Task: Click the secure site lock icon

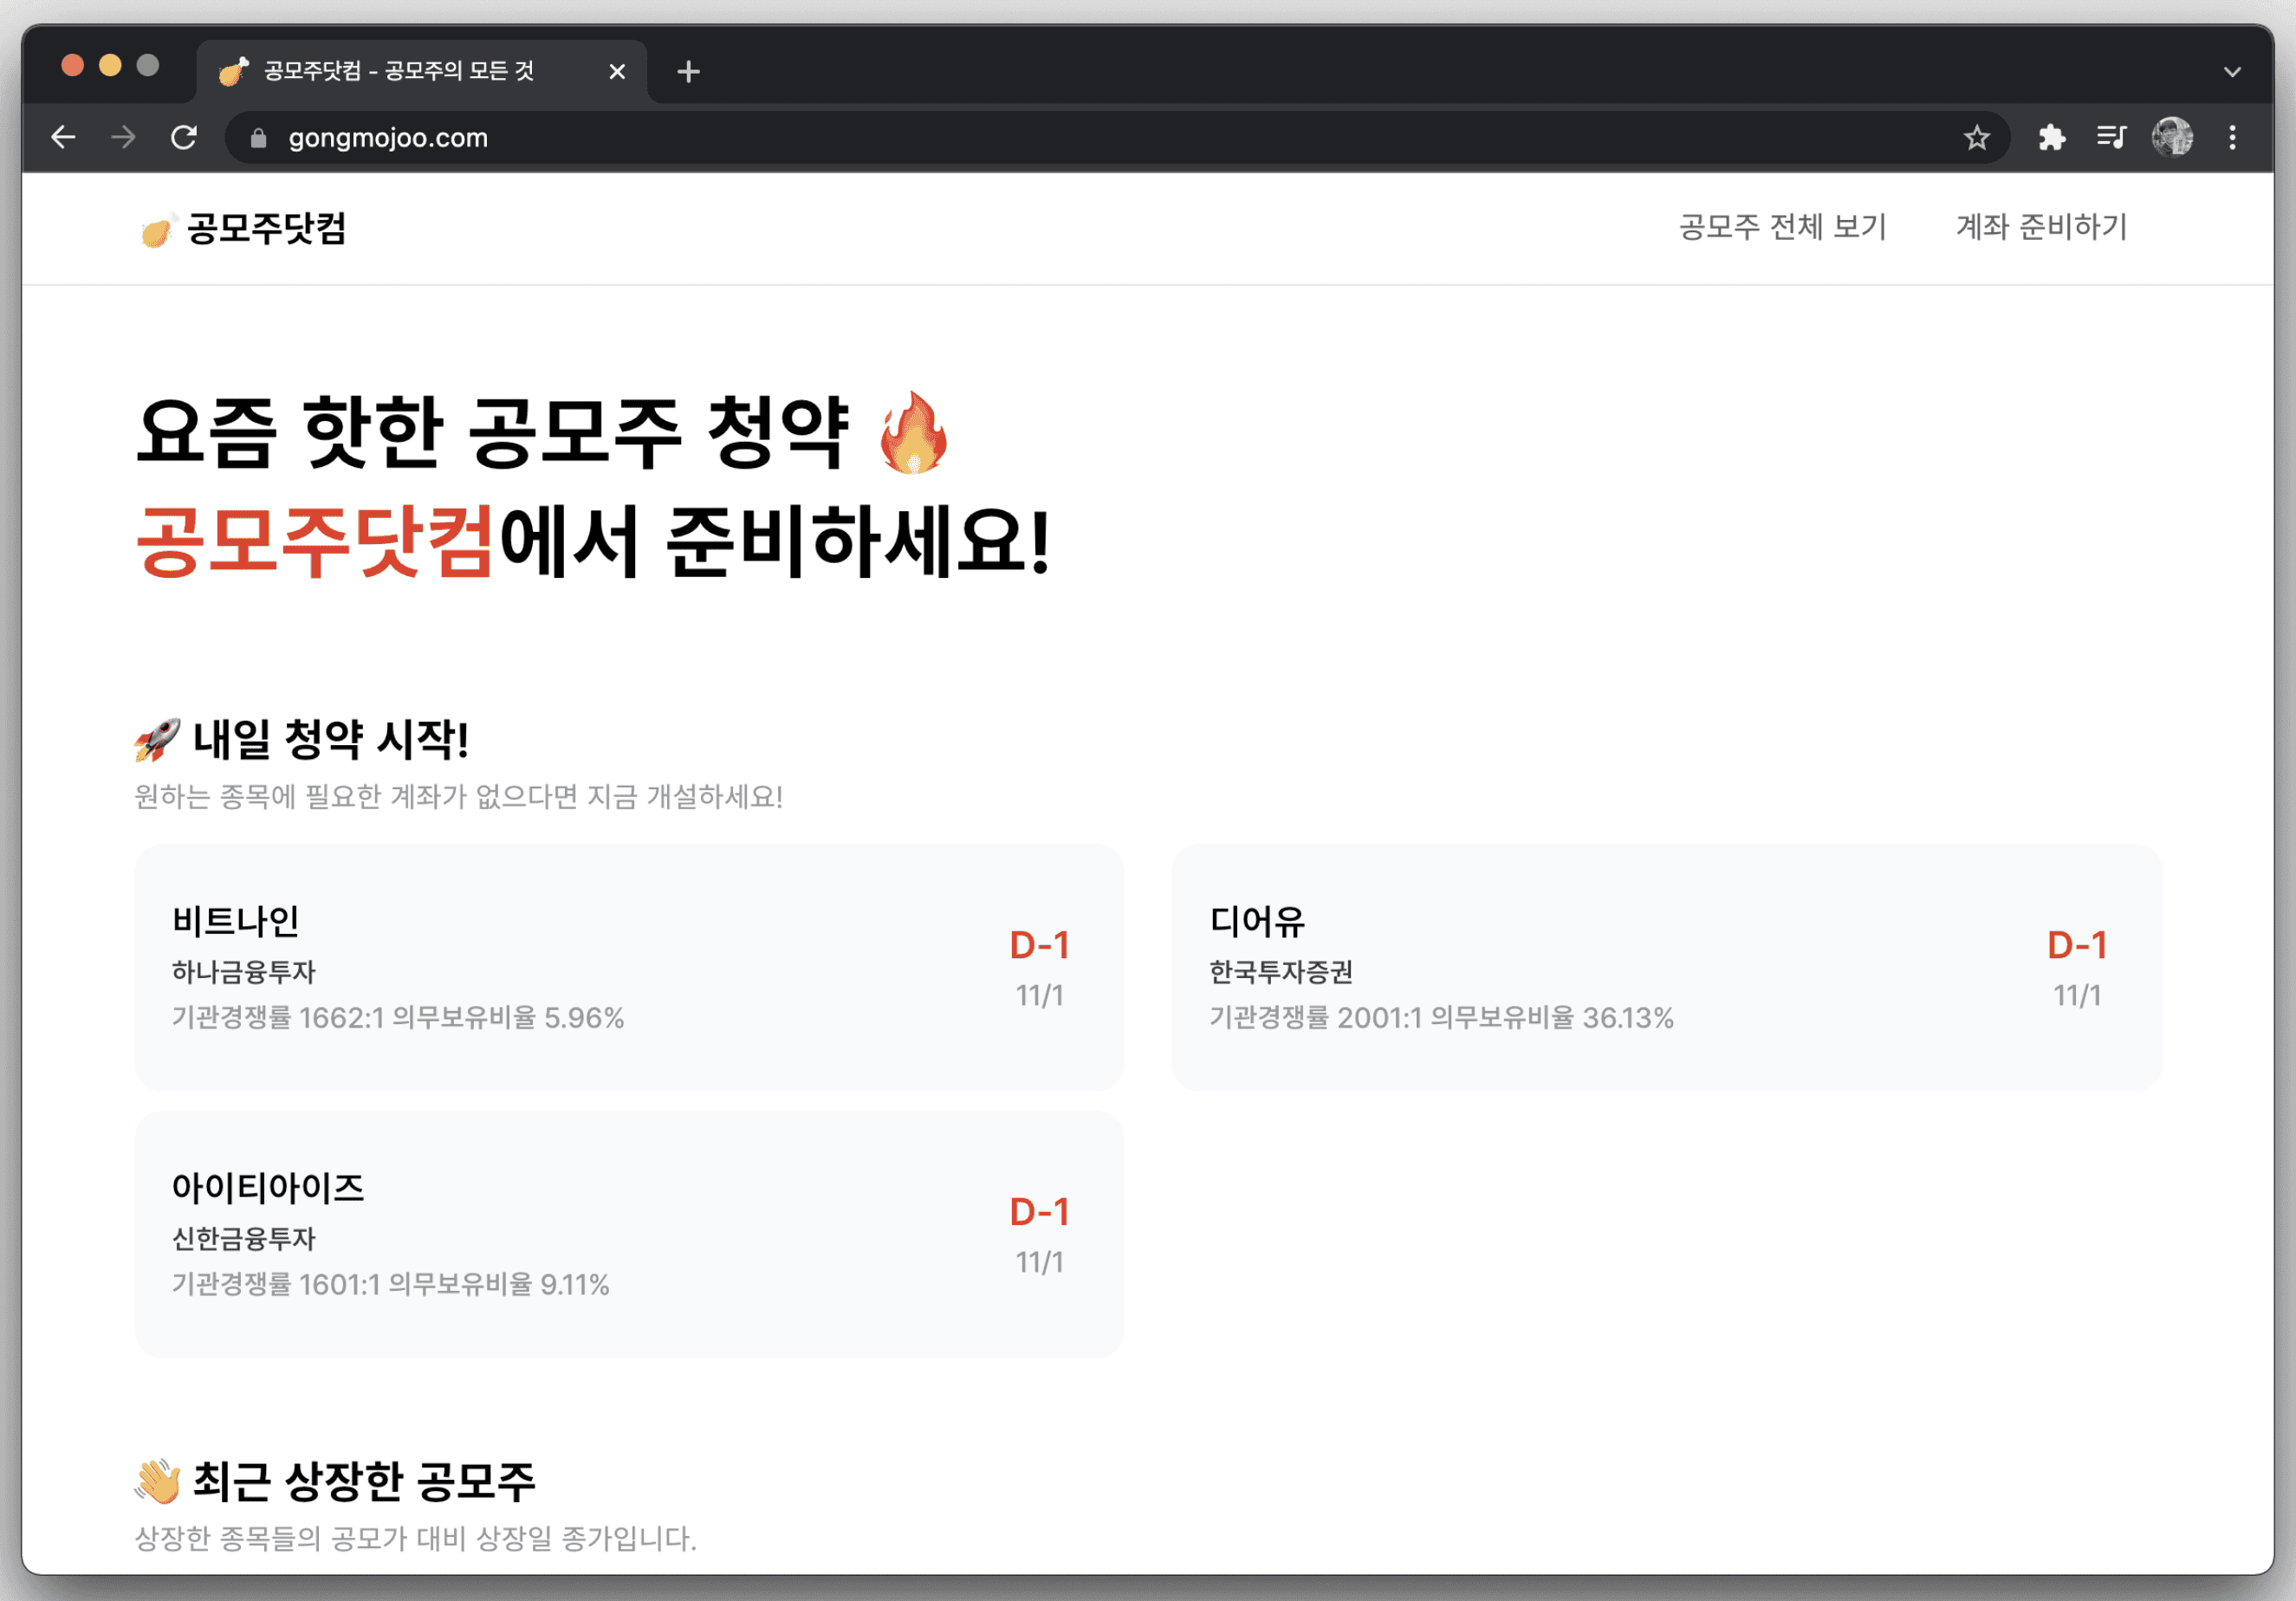Action: click(x=258, y=138)
